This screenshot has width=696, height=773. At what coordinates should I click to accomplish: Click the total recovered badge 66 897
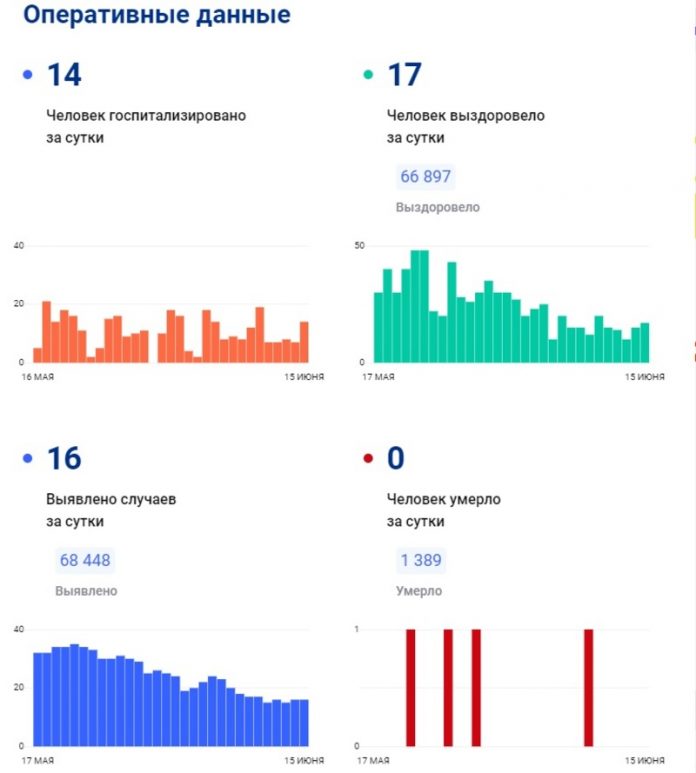click(425, 176)
